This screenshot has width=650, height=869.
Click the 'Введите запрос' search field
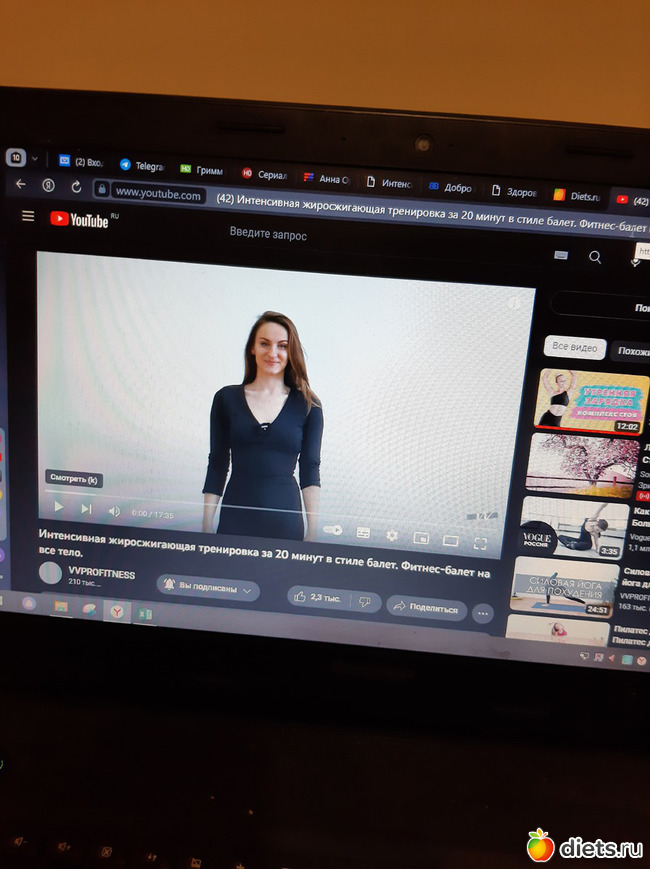[x=268, y=235]
